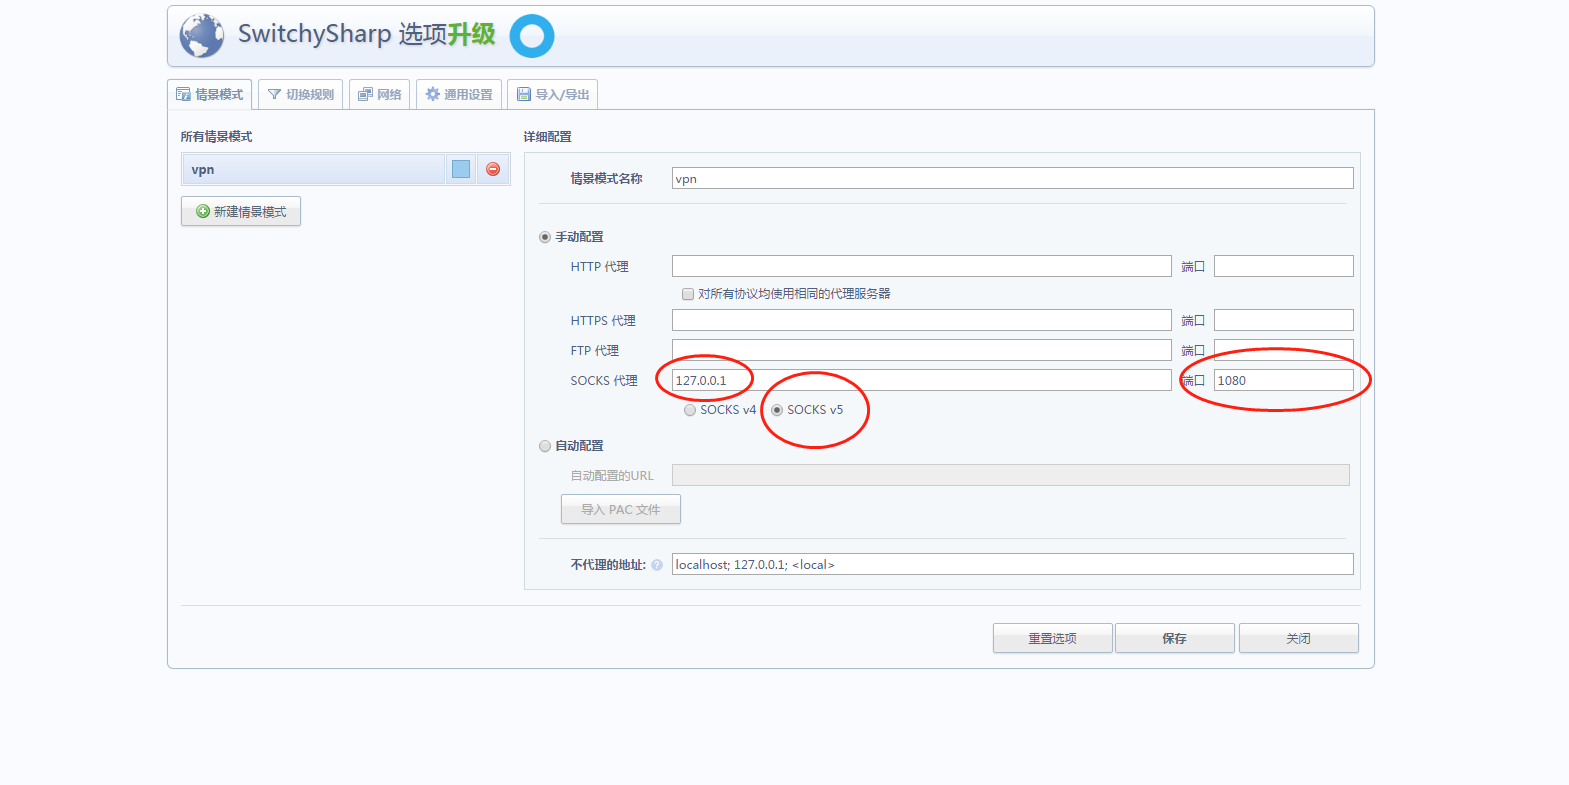Click the 重置选项 button
The image size is (1569, 785).
(1052, 638)
